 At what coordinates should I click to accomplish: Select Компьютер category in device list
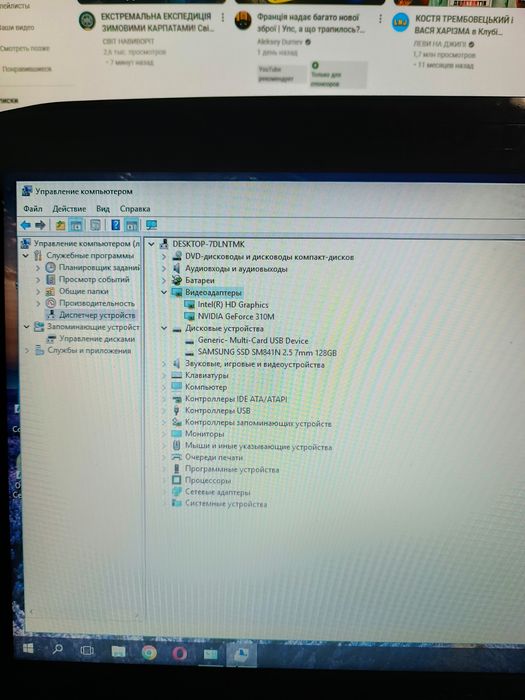206,387
